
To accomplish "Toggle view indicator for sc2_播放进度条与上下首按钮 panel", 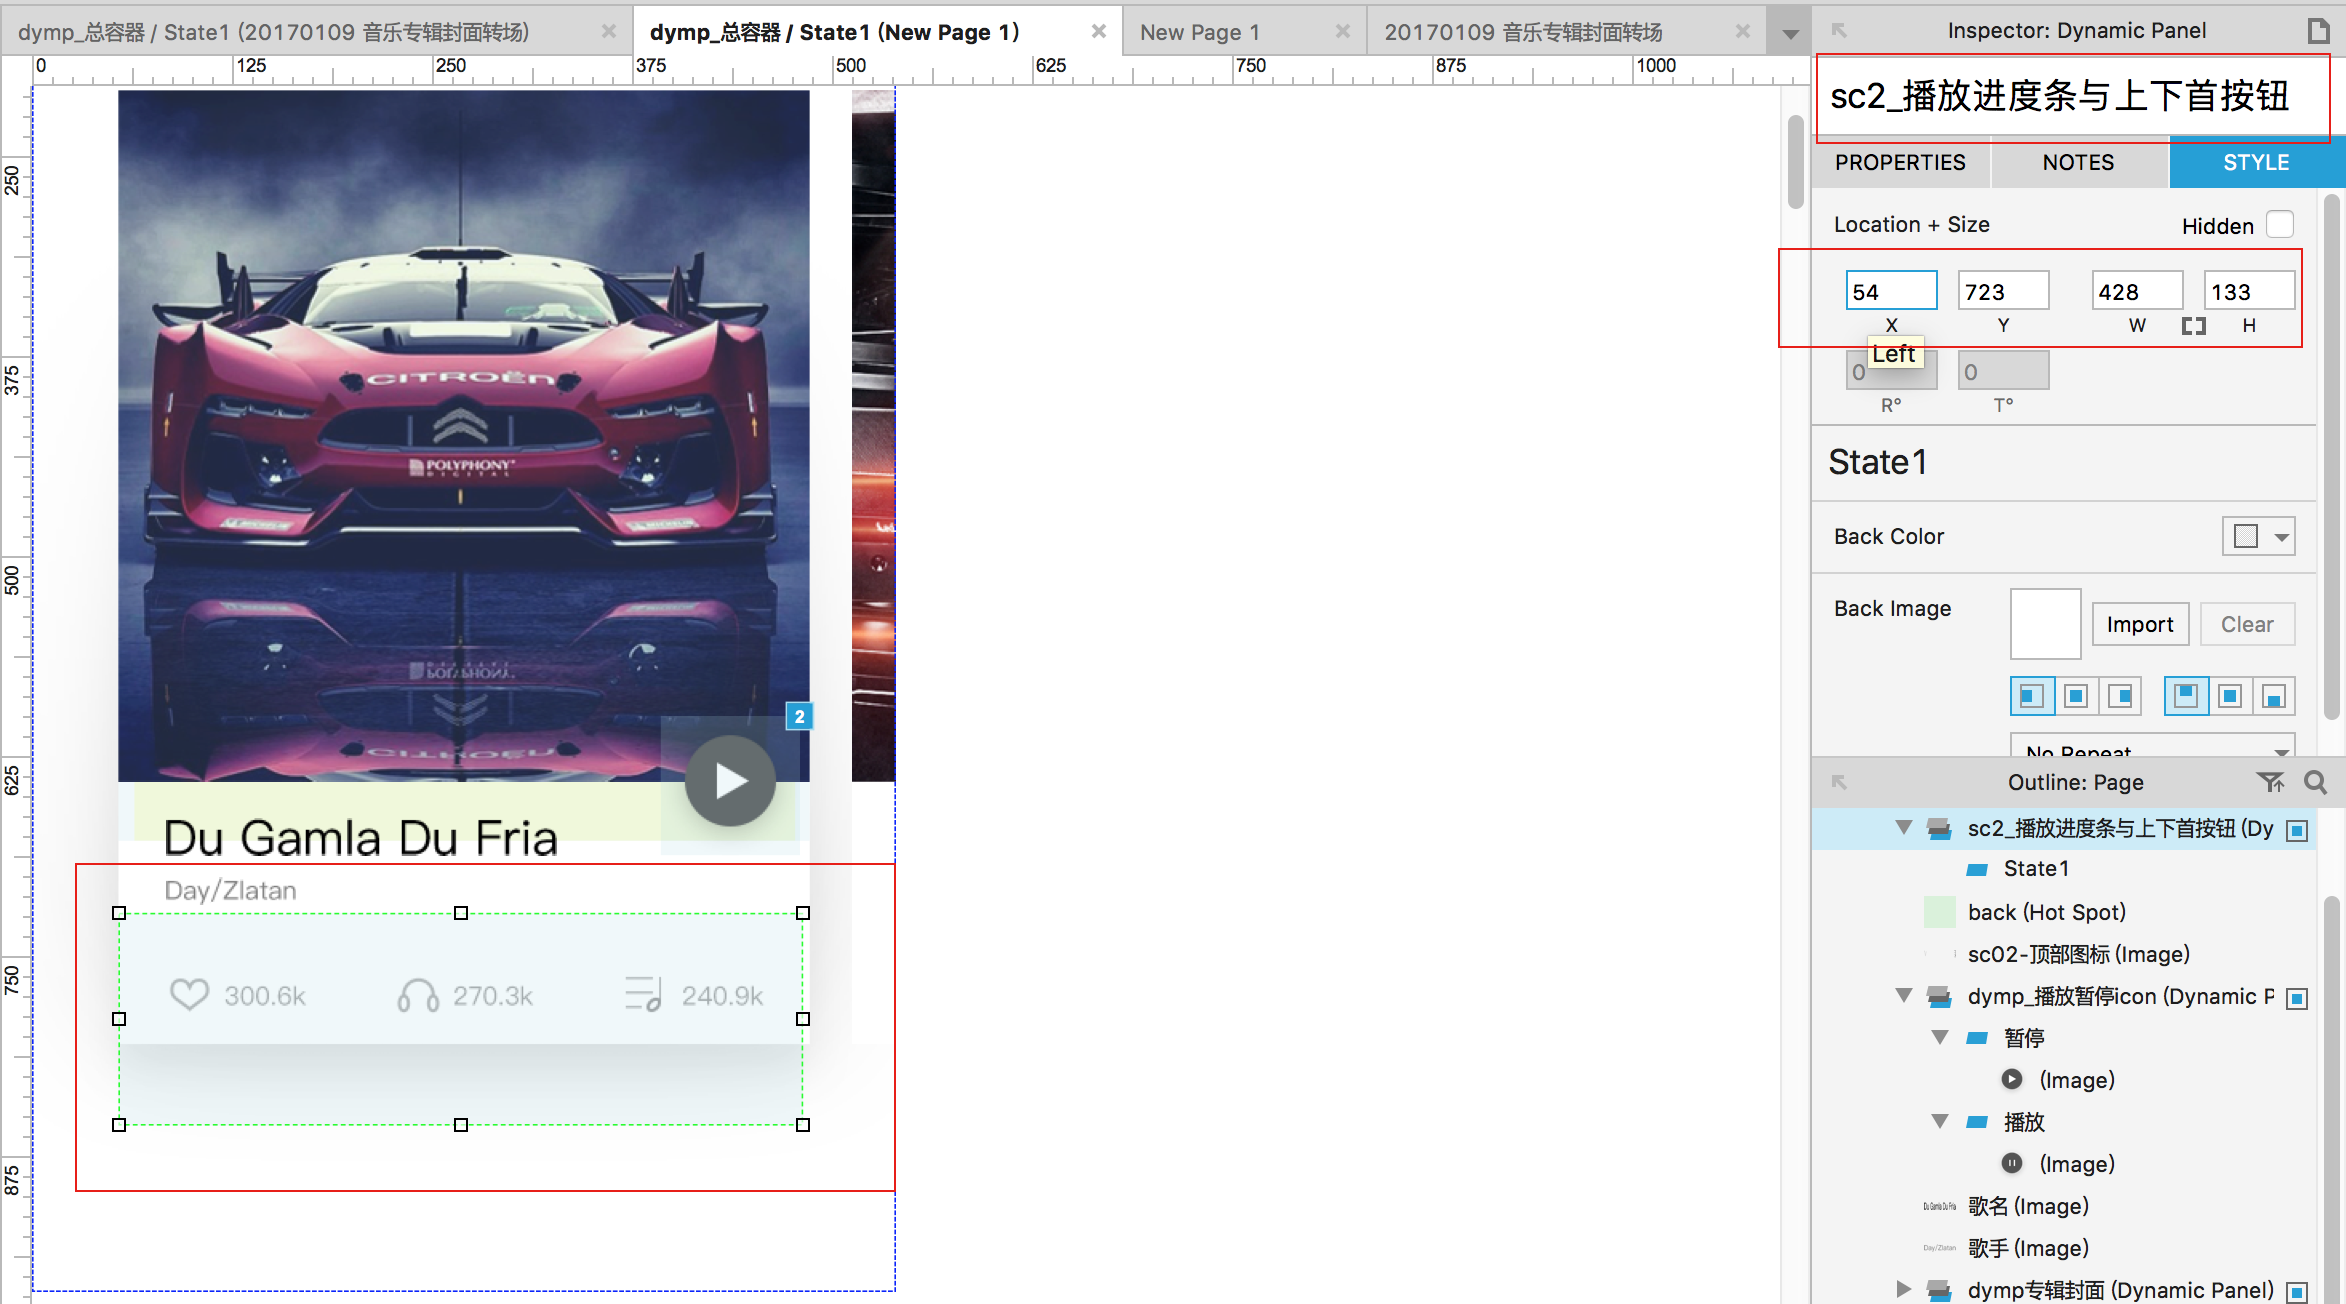I will [x=2297, y=830].
